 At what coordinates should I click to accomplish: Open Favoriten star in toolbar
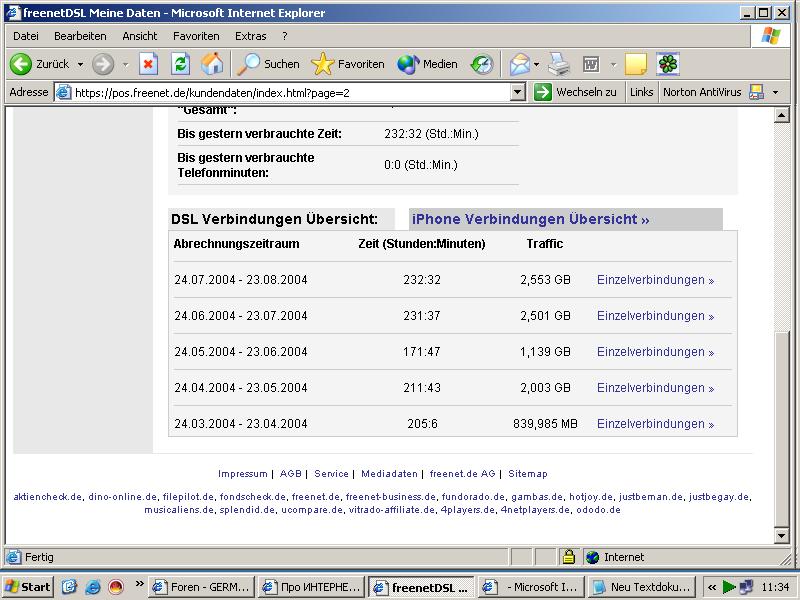347,64
